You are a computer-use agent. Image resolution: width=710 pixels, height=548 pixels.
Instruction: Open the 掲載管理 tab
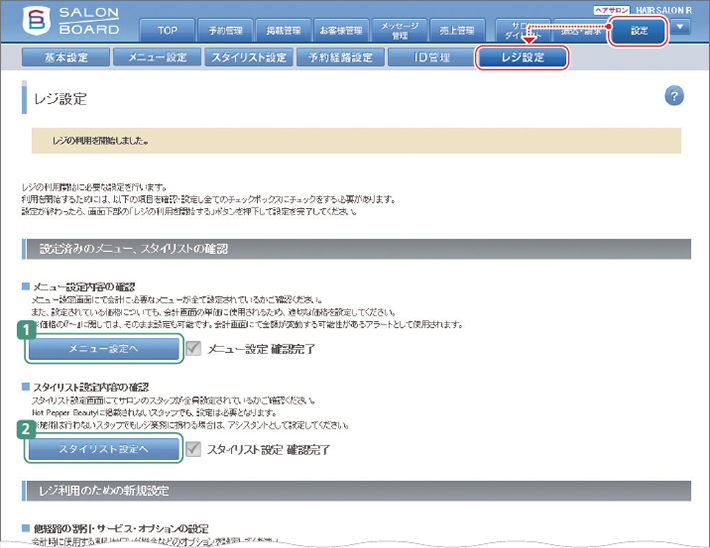coord(281,32)
